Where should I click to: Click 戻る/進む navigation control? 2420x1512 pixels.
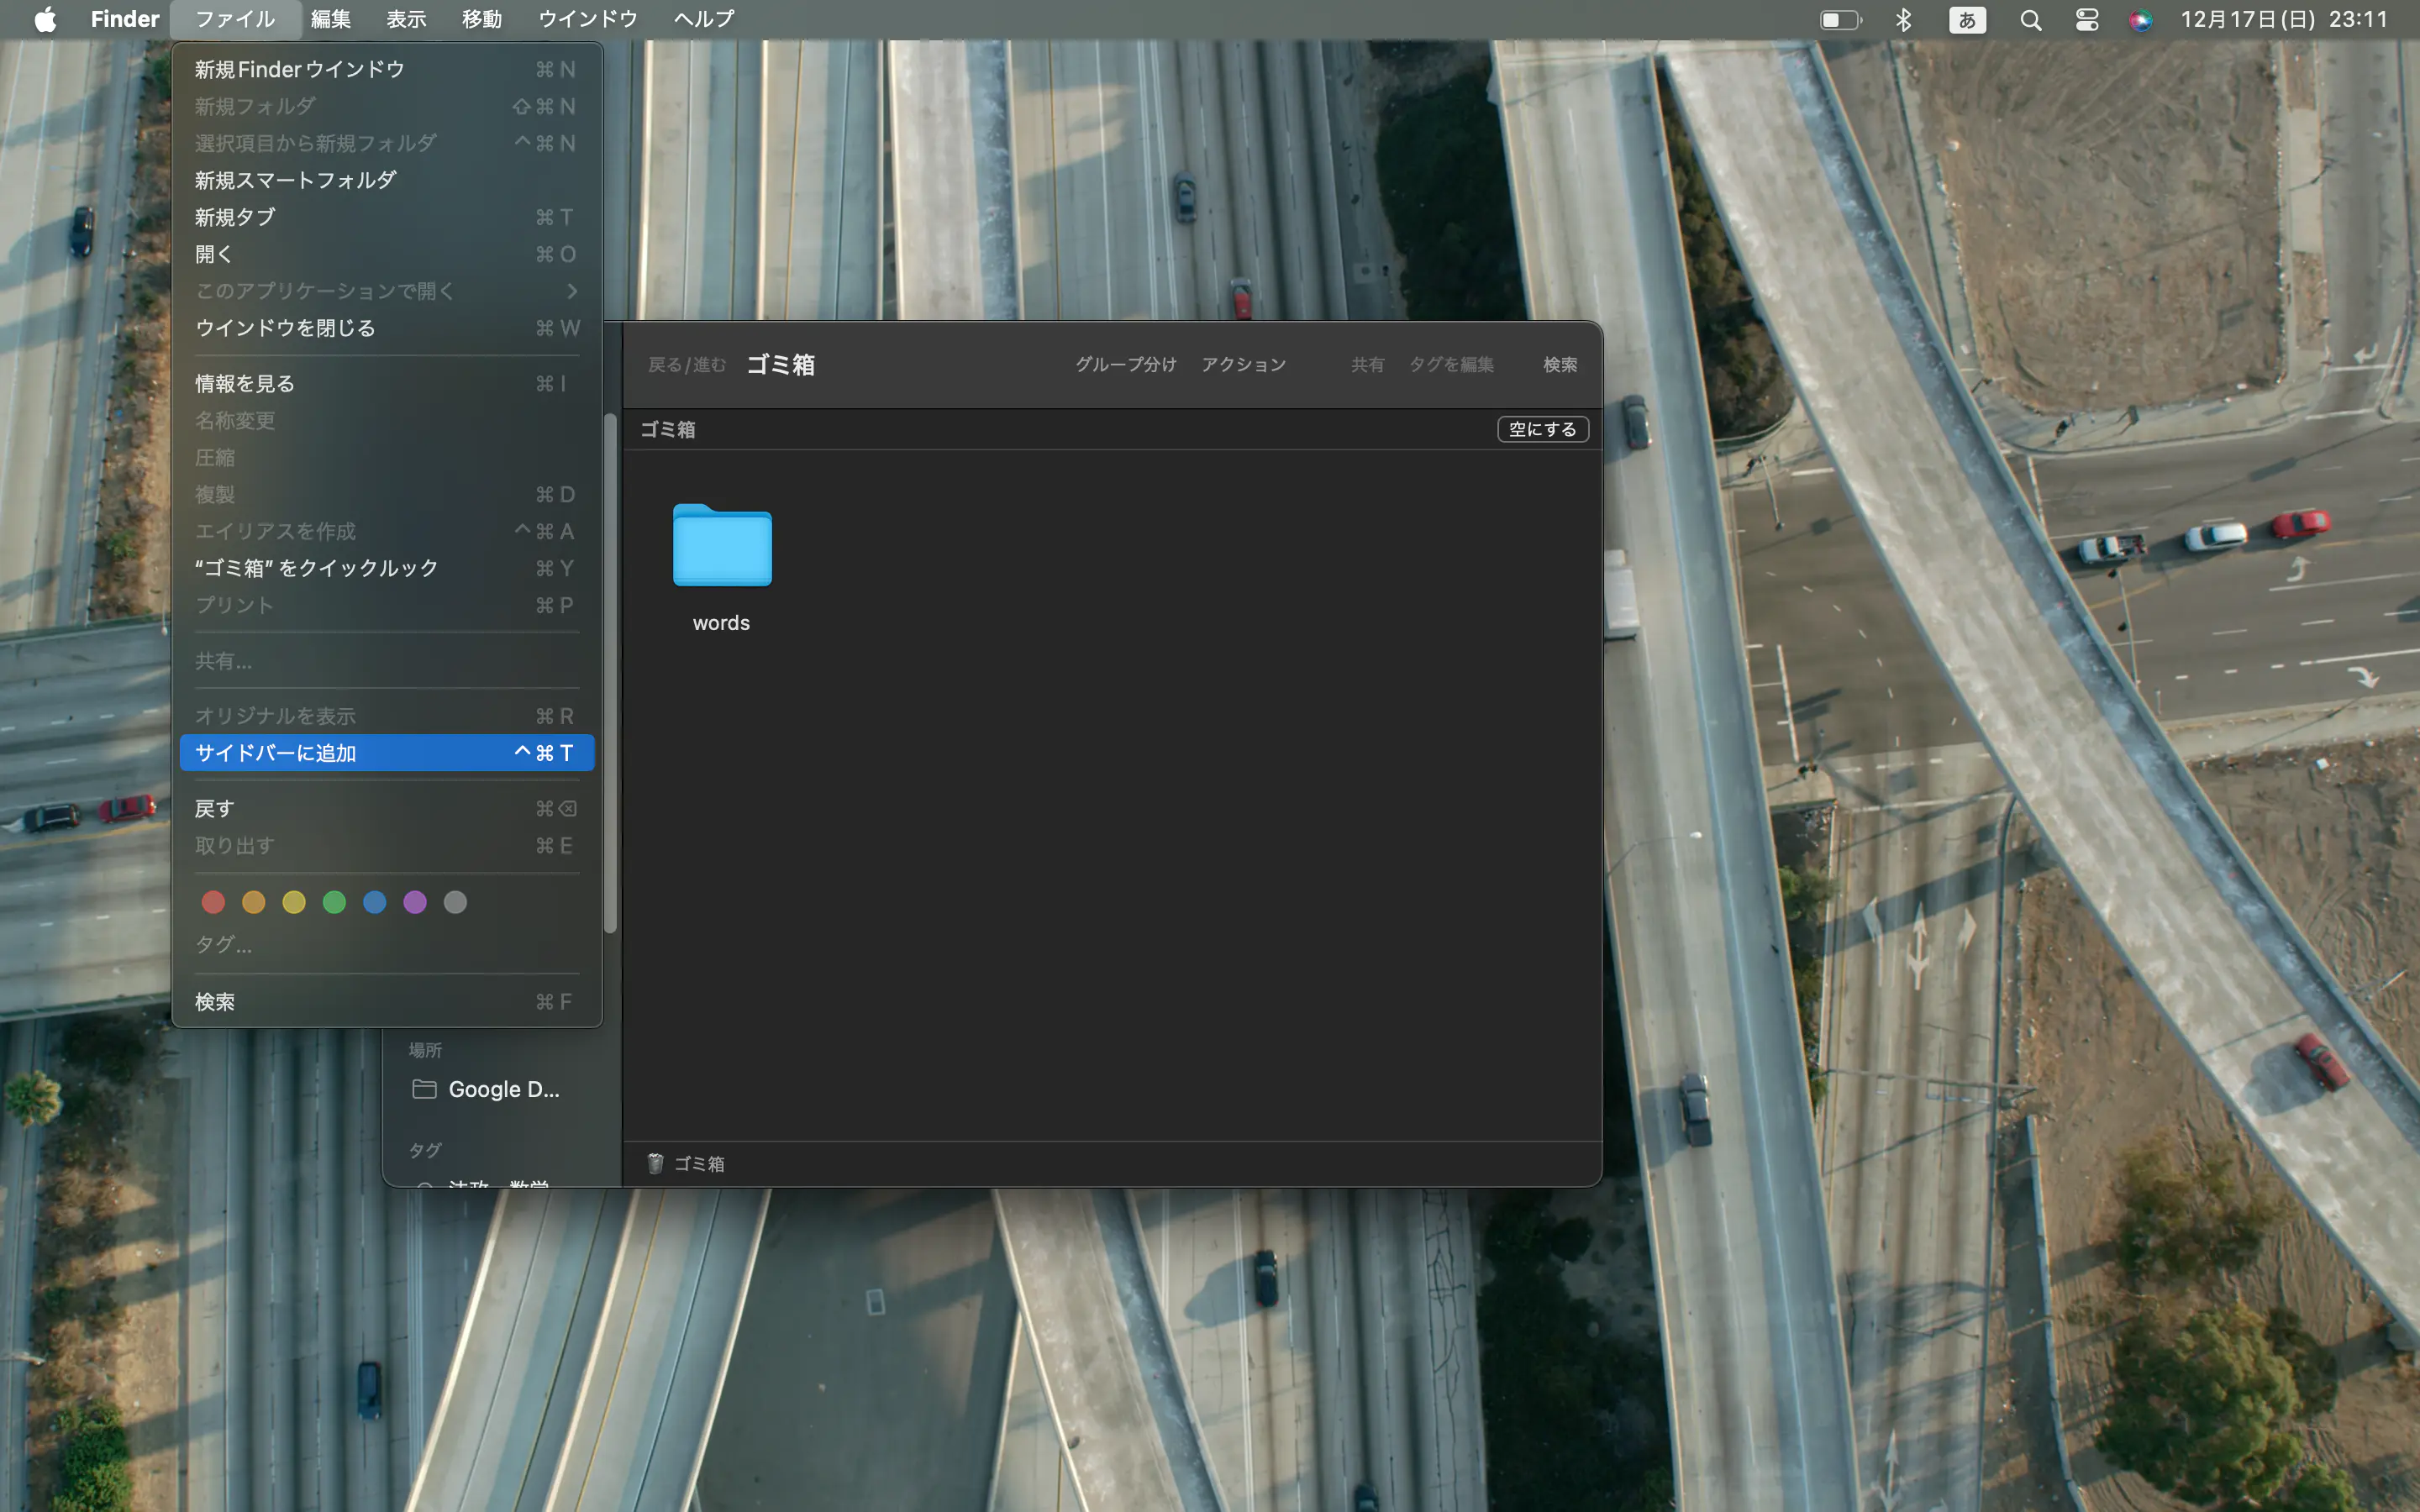tap(687, 364)
